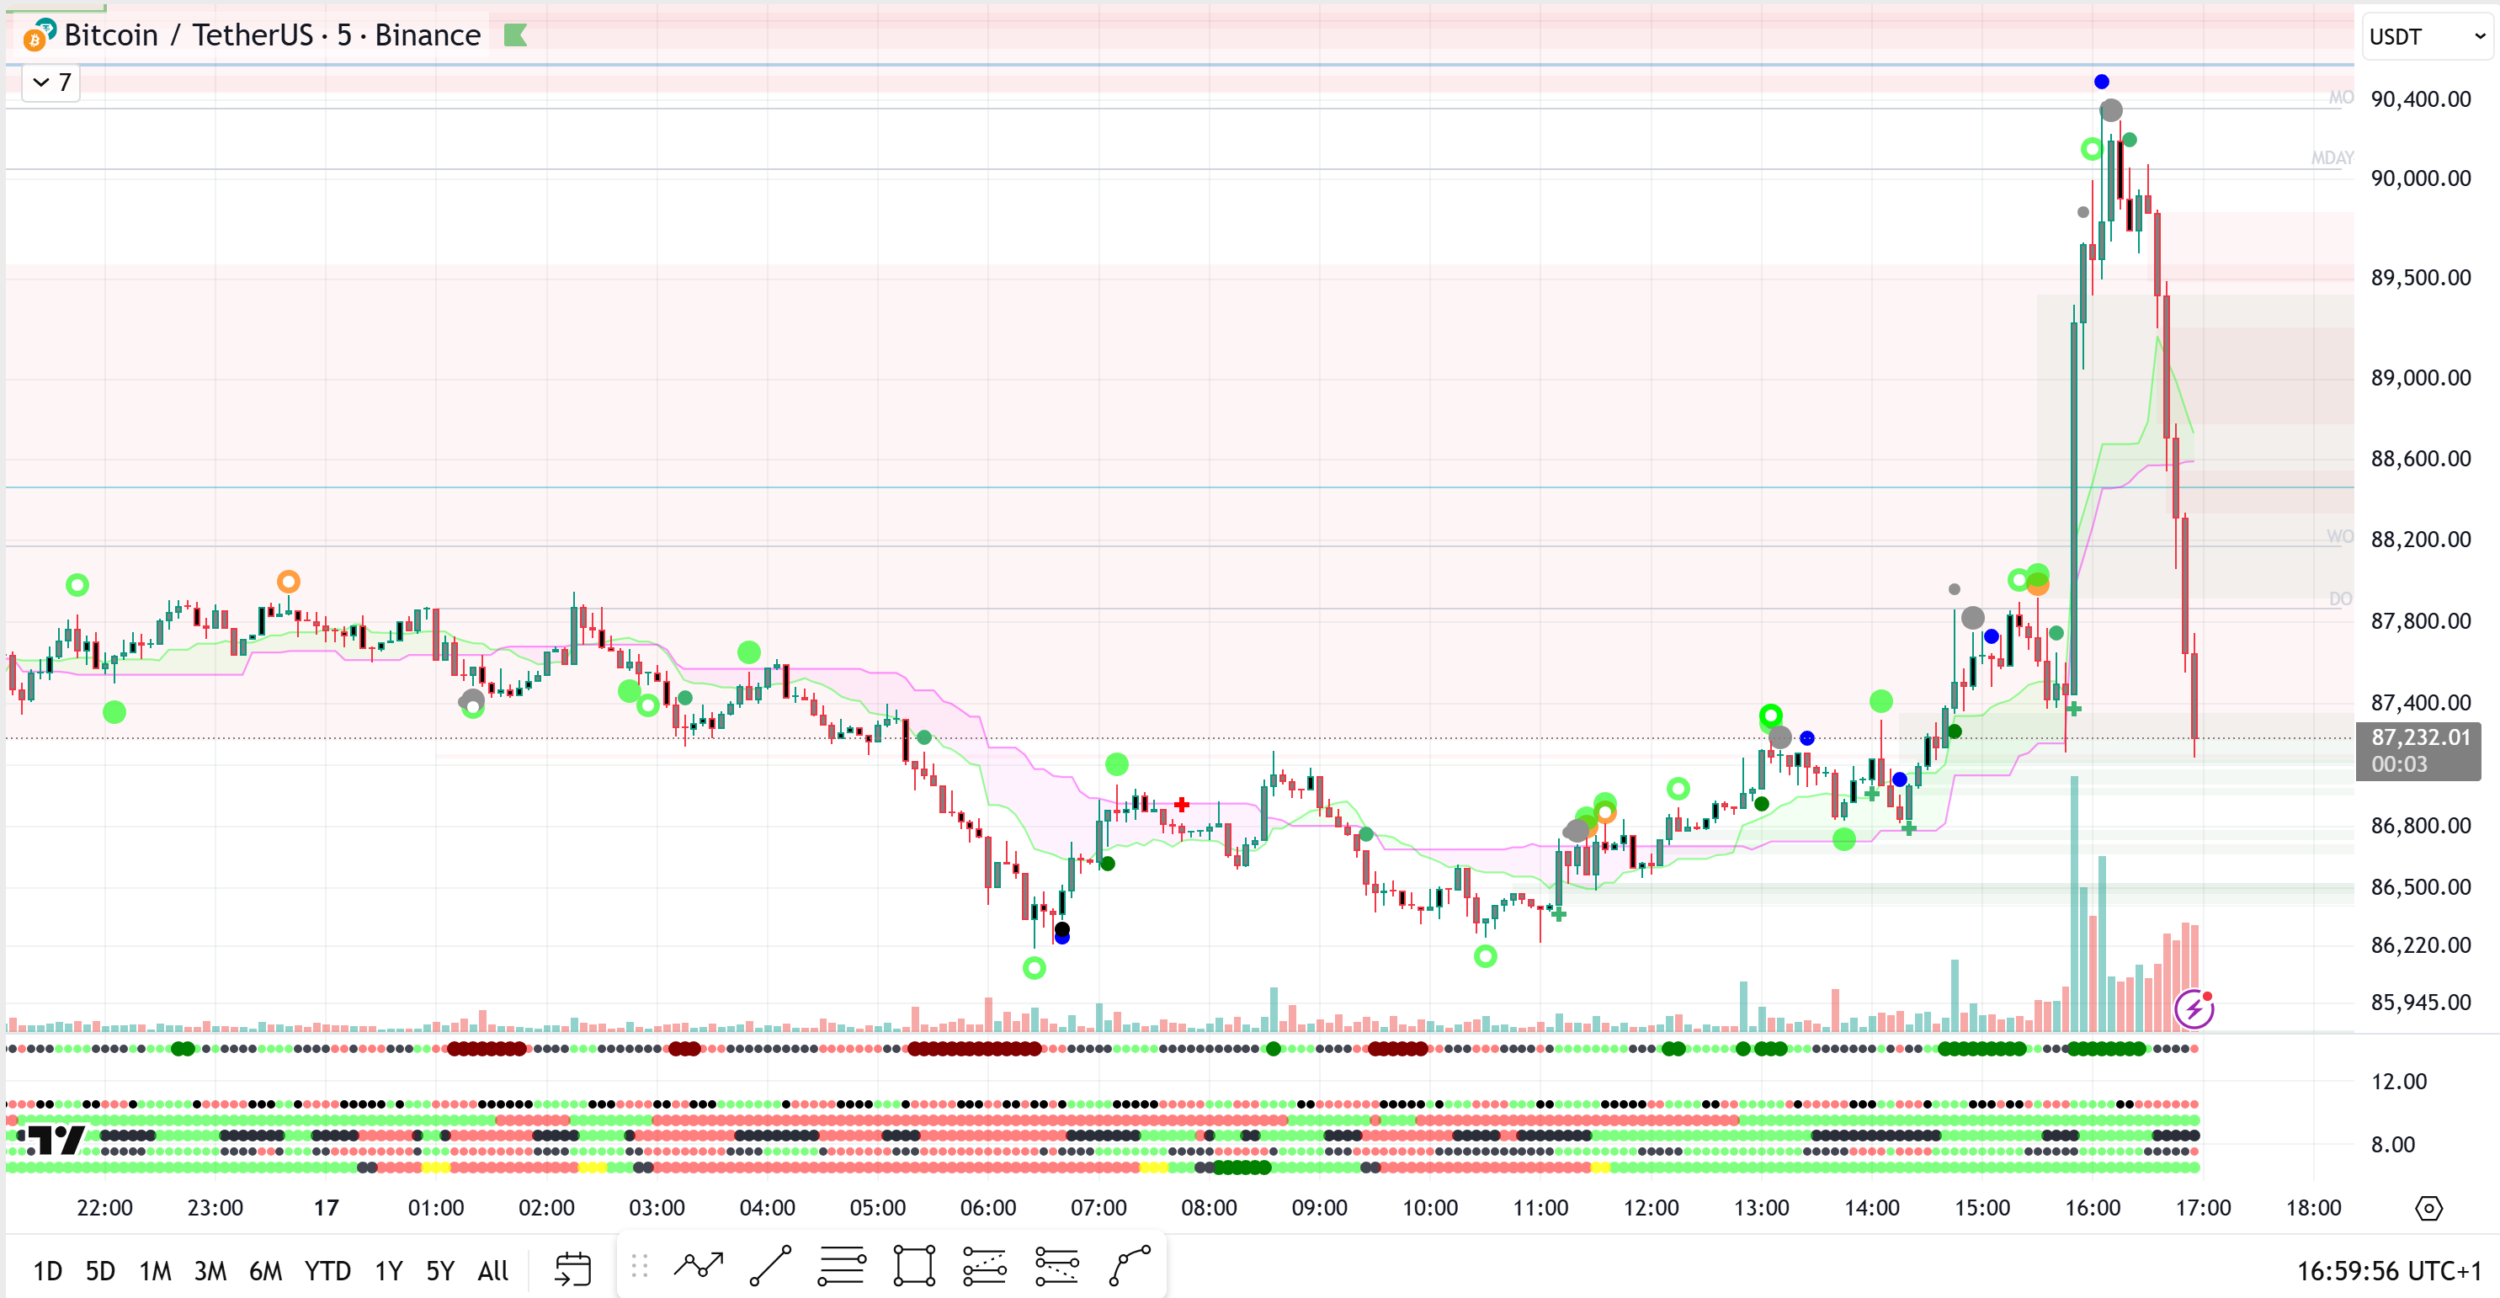
Task: Open the USDT currency dropdown
Action: (x=2427, y=37)
